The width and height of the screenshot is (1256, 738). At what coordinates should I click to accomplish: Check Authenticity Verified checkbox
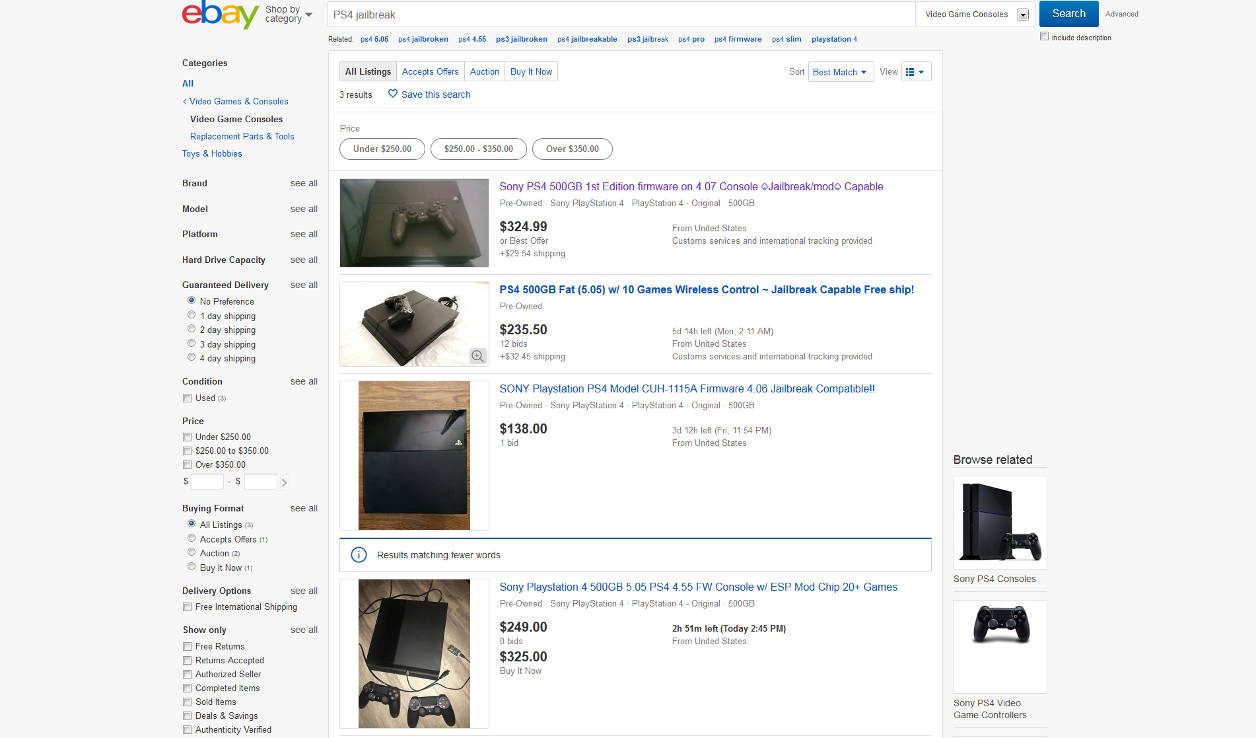[x=187, y=730]
